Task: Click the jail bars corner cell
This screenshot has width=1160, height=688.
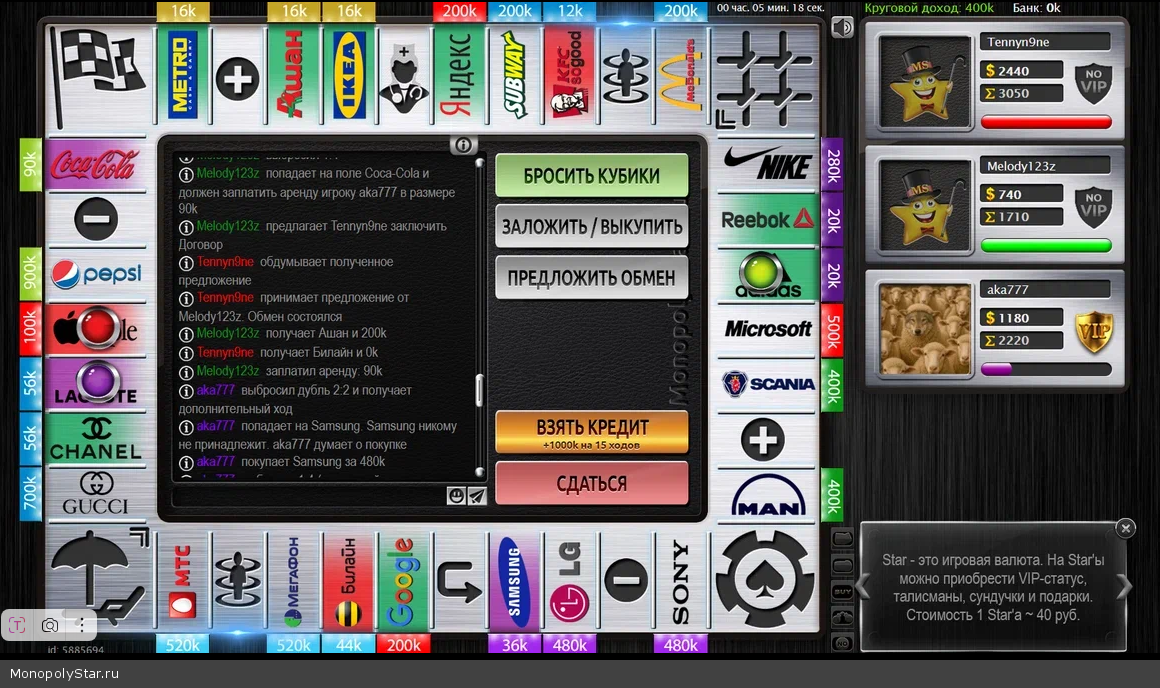Action: 765,78
